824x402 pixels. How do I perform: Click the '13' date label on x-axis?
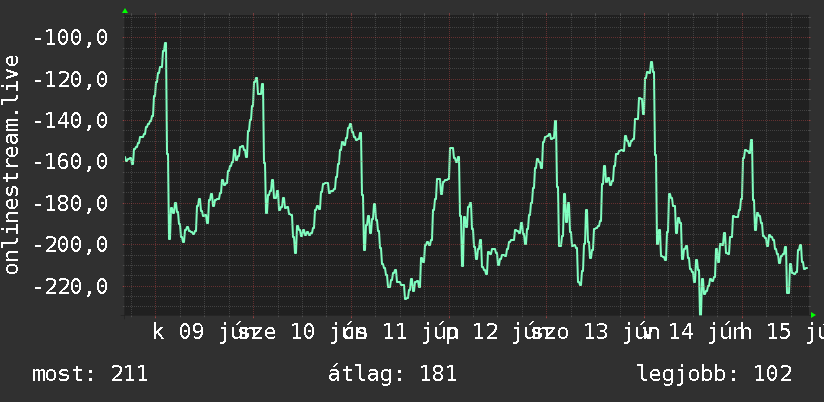pyautogui.click(x=596, y=332)
